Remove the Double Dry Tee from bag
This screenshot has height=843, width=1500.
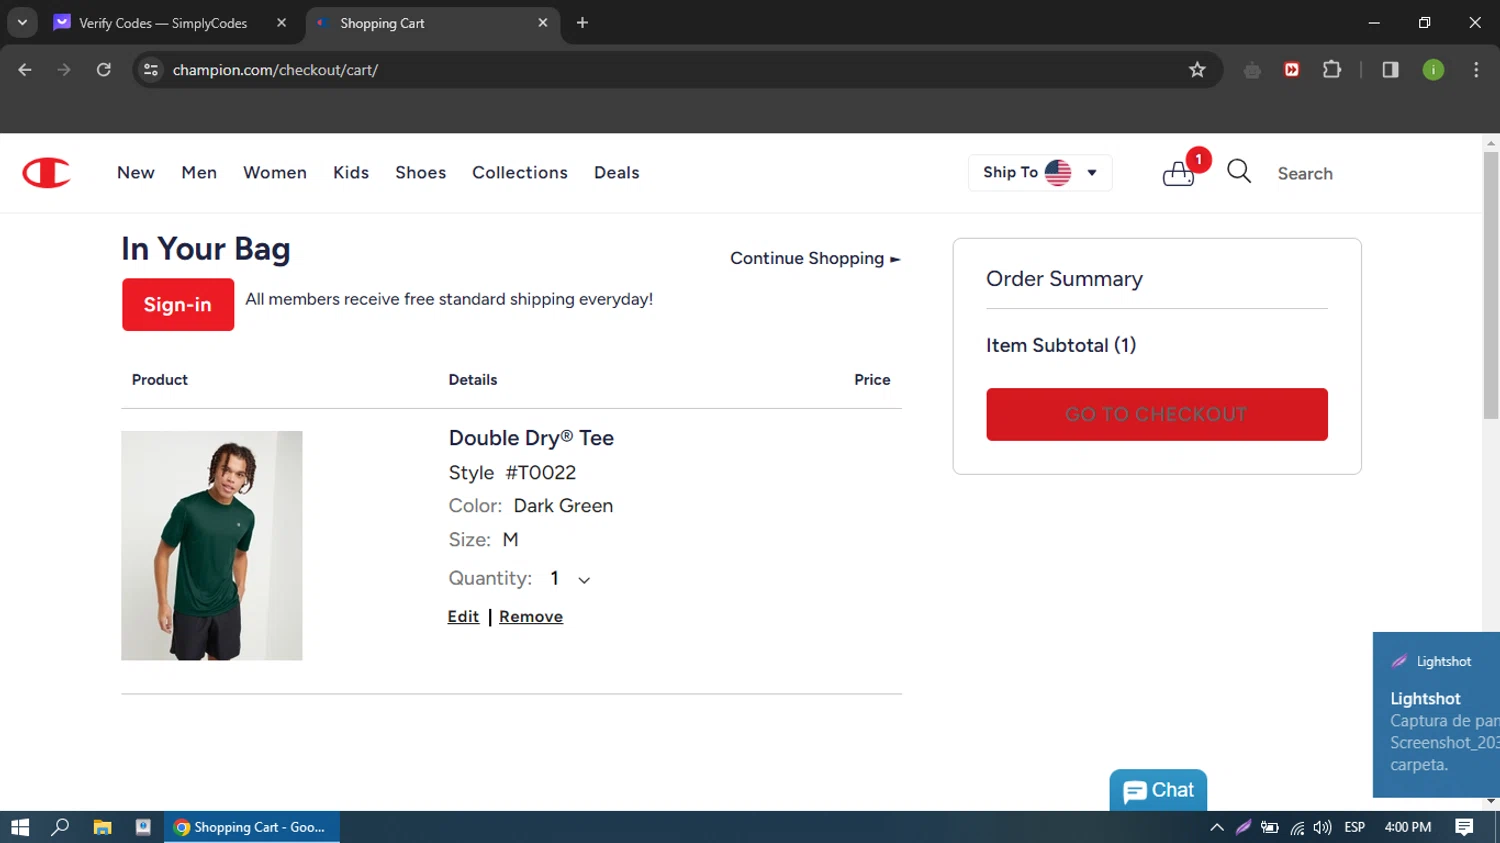tap(531, 617)
